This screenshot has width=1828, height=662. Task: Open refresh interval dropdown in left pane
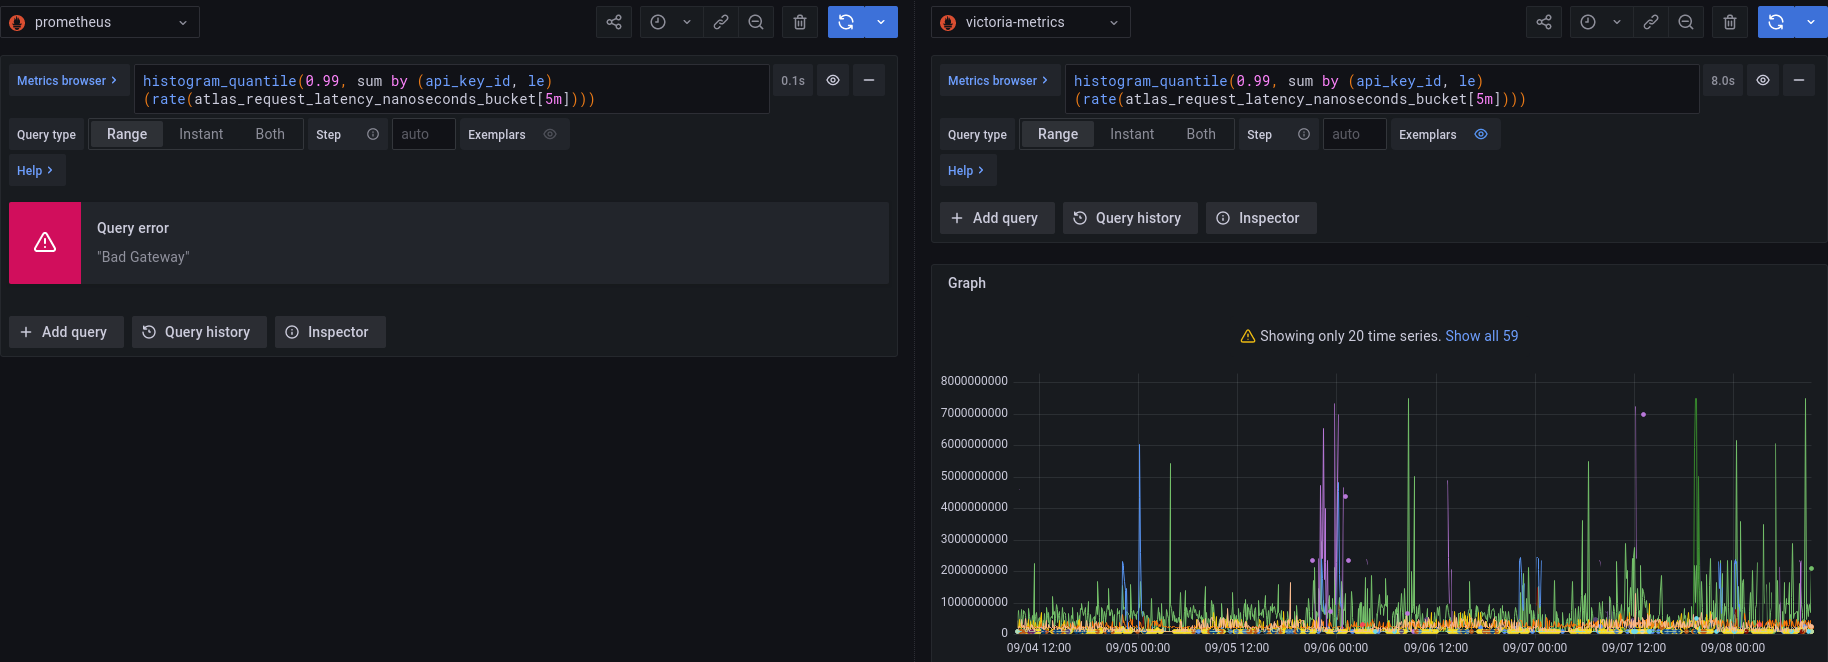click(x=881, y=22)
